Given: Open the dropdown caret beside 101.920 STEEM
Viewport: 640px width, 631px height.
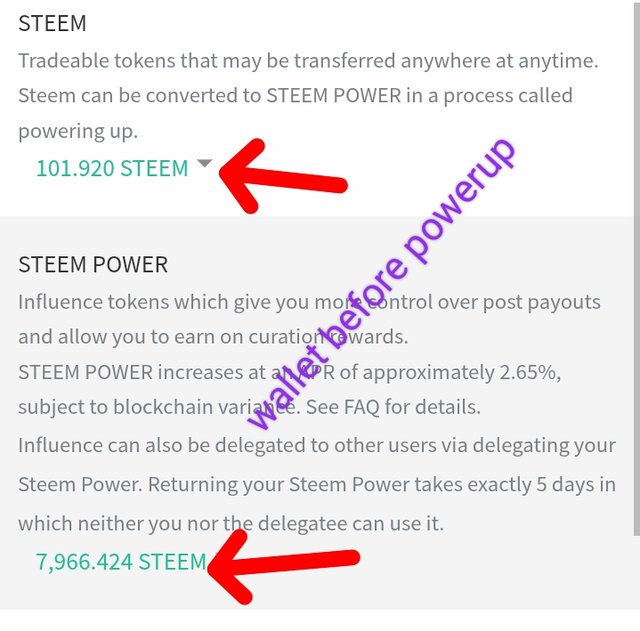Looking at the screenshot, I should click(205, 164).
